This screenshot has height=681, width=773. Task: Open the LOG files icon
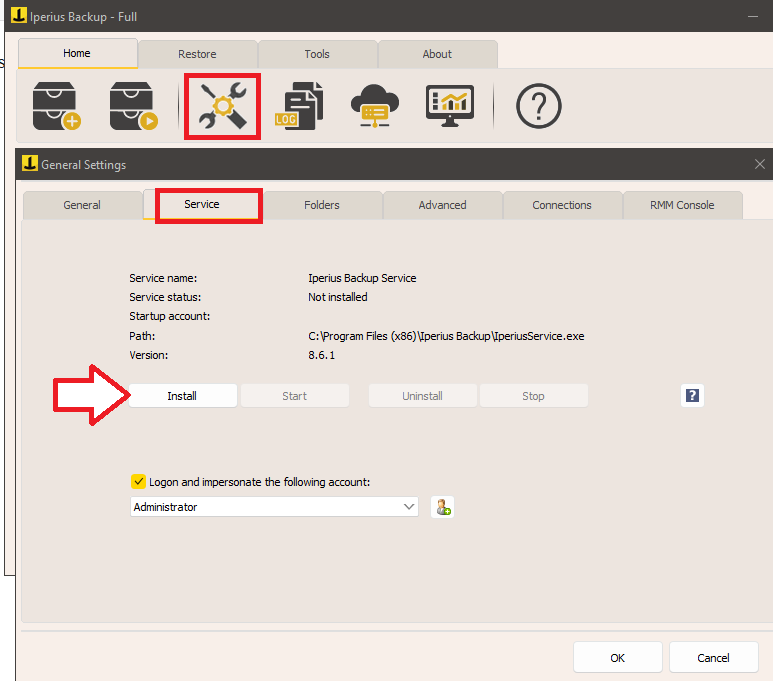point(299,106)
